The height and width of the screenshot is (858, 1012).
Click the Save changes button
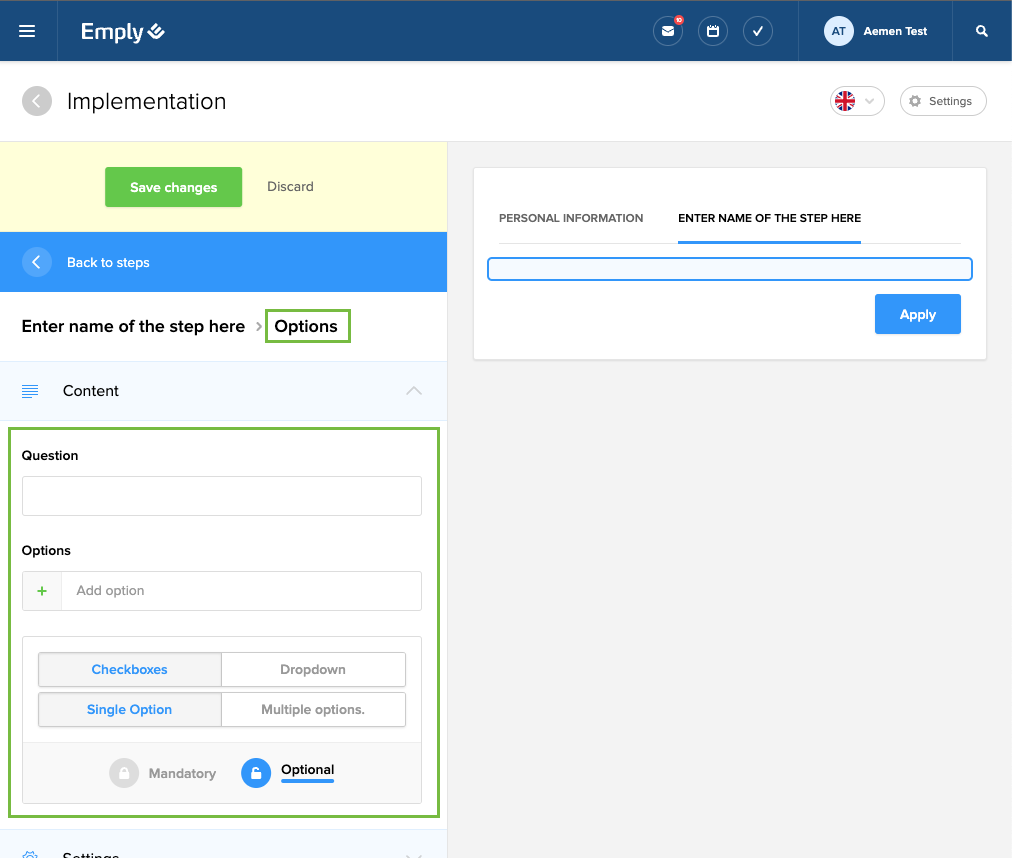pyautogui.click(x=173, y=187)
